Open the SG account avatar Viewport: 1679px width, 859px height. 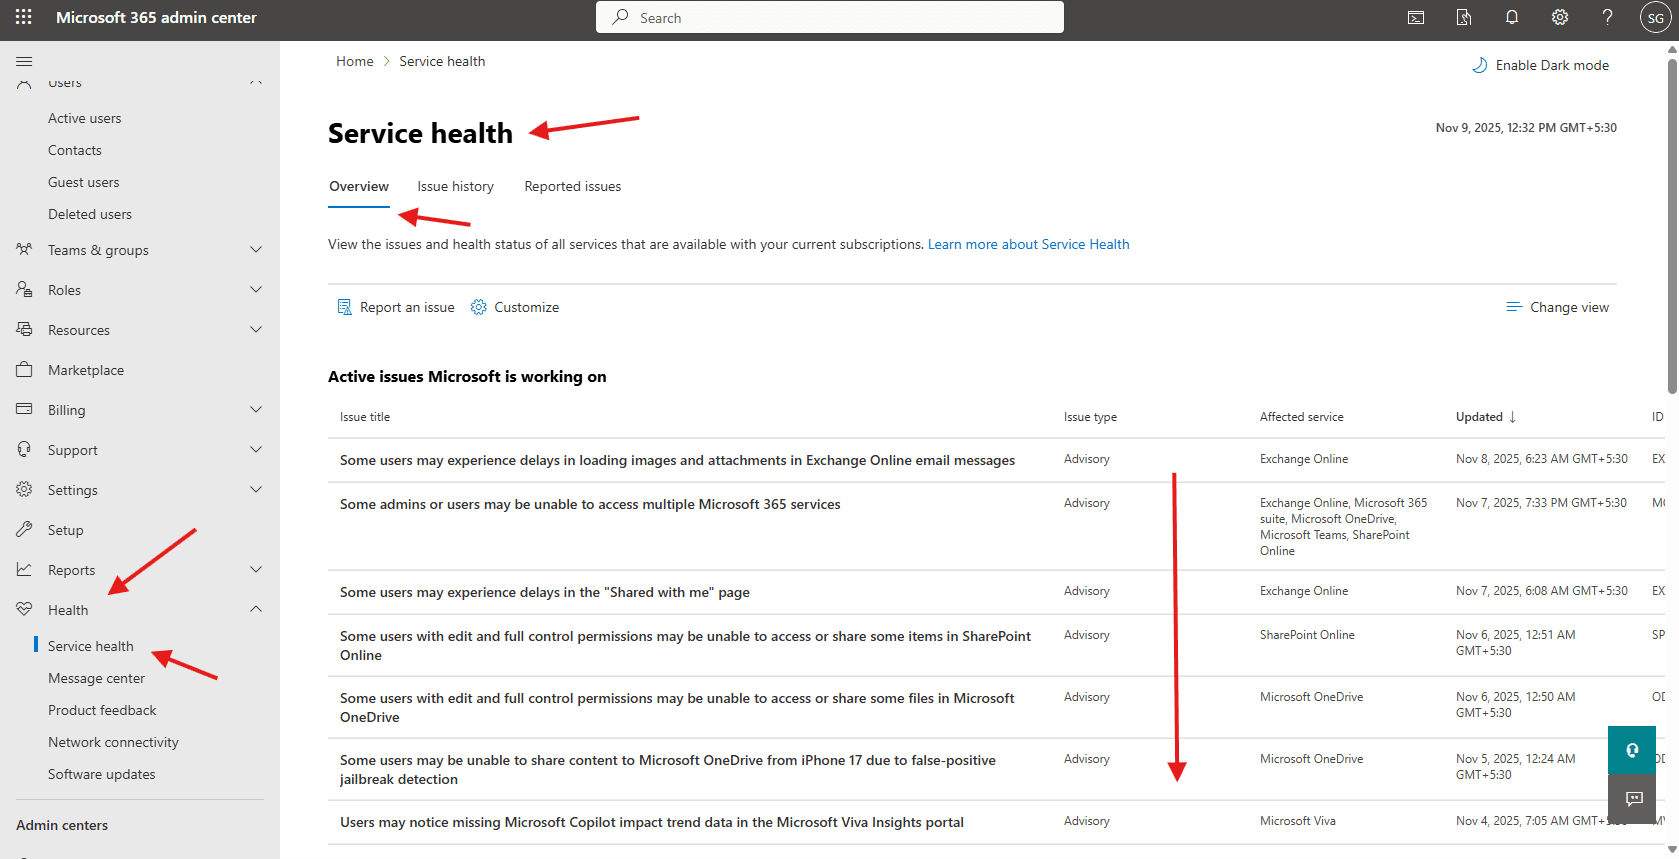pyautogui.click(x=1655, y=17)
